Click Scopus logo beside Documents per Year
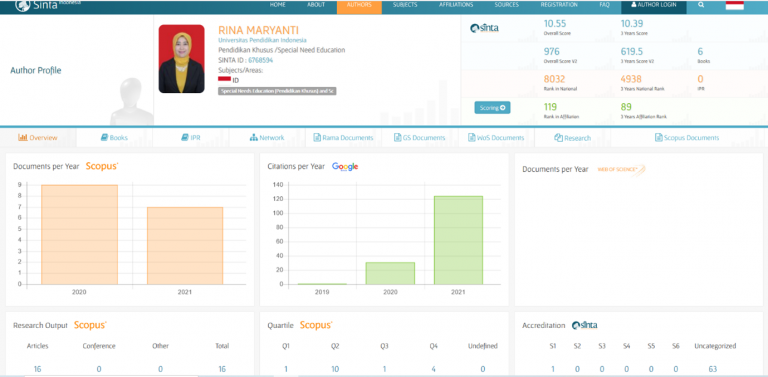The width and height of the screenshot is (768, 377). (102, 166)
